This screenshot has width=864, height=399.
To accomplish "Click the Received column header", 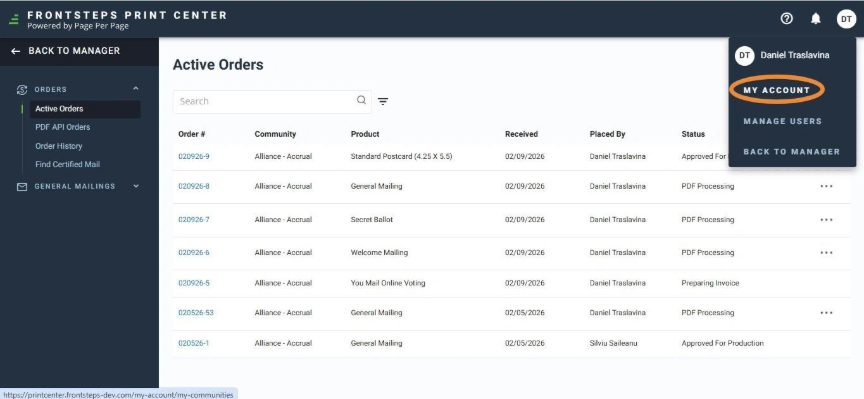I will click(521, 134).
